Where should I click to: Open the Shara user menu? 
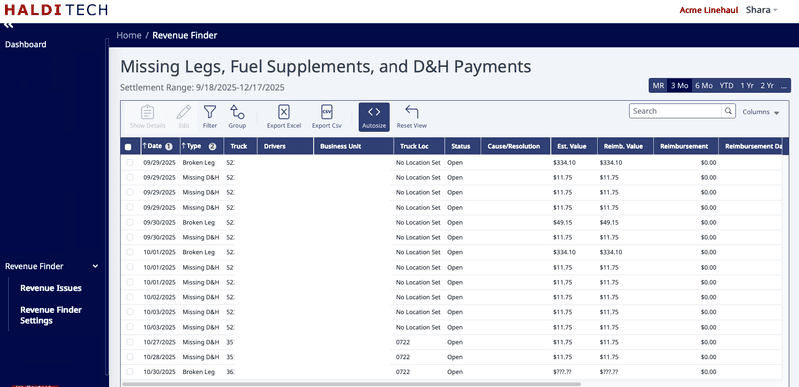(x=761, y=10)
